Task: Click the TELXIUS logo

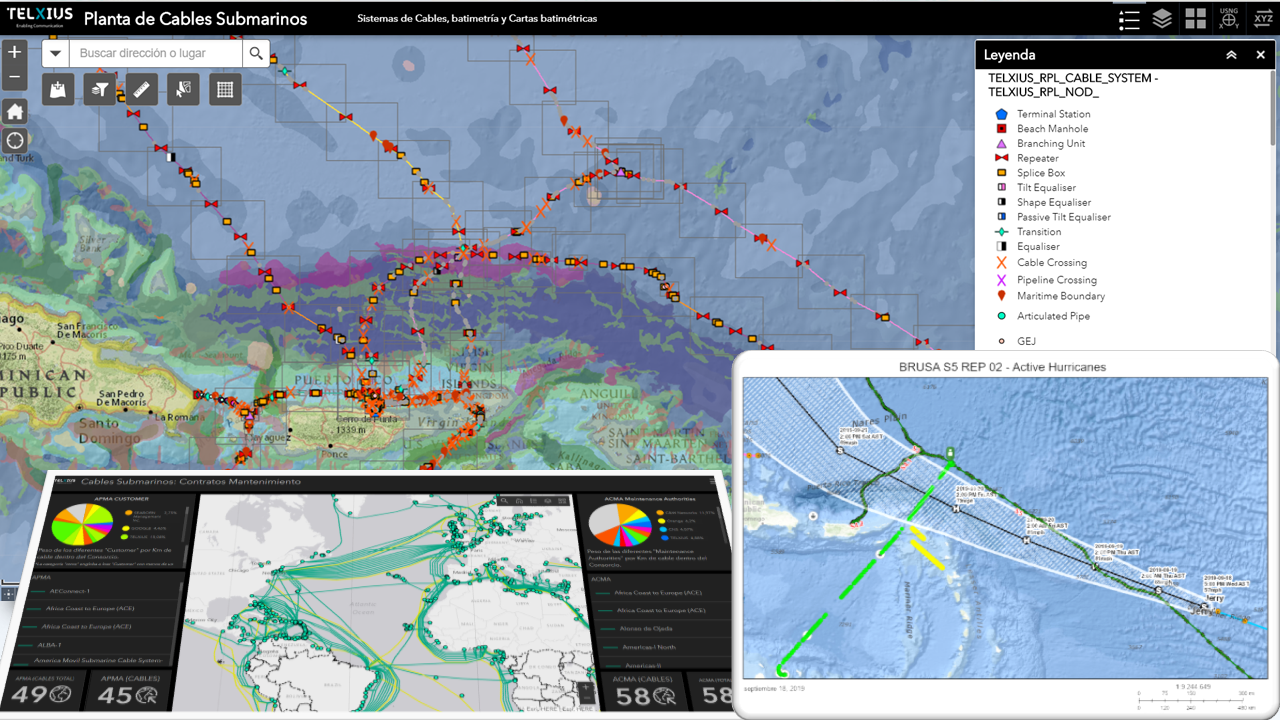Action: 39,19
